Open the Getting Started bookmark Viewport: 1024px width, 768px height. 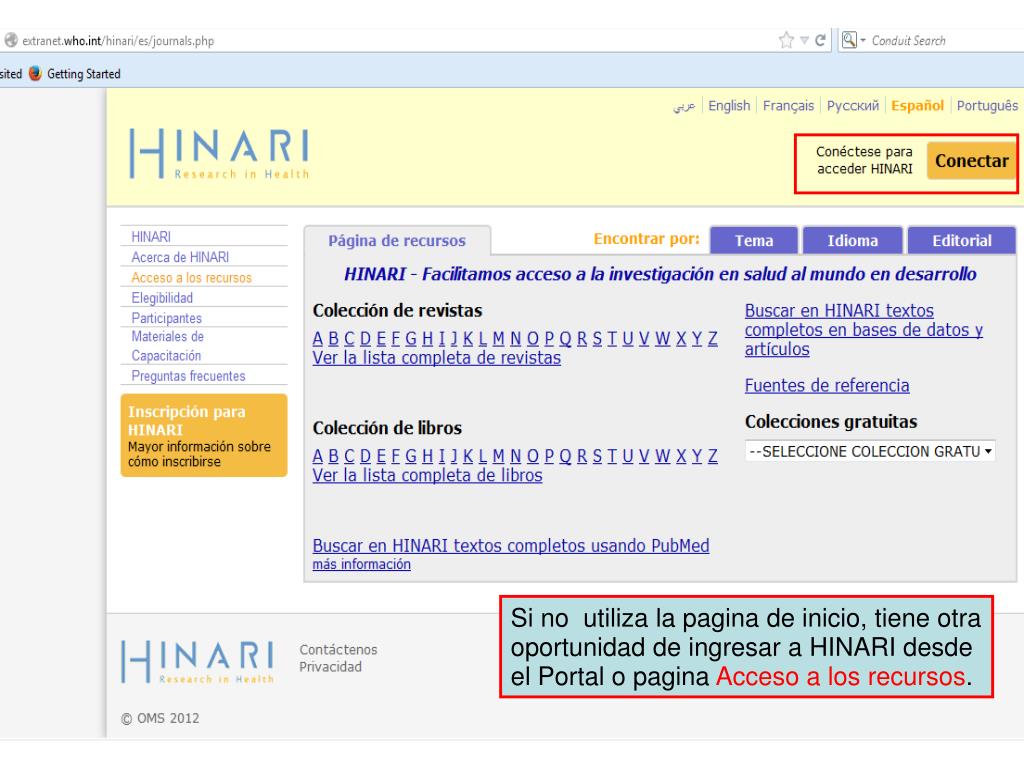pos(84,74)
